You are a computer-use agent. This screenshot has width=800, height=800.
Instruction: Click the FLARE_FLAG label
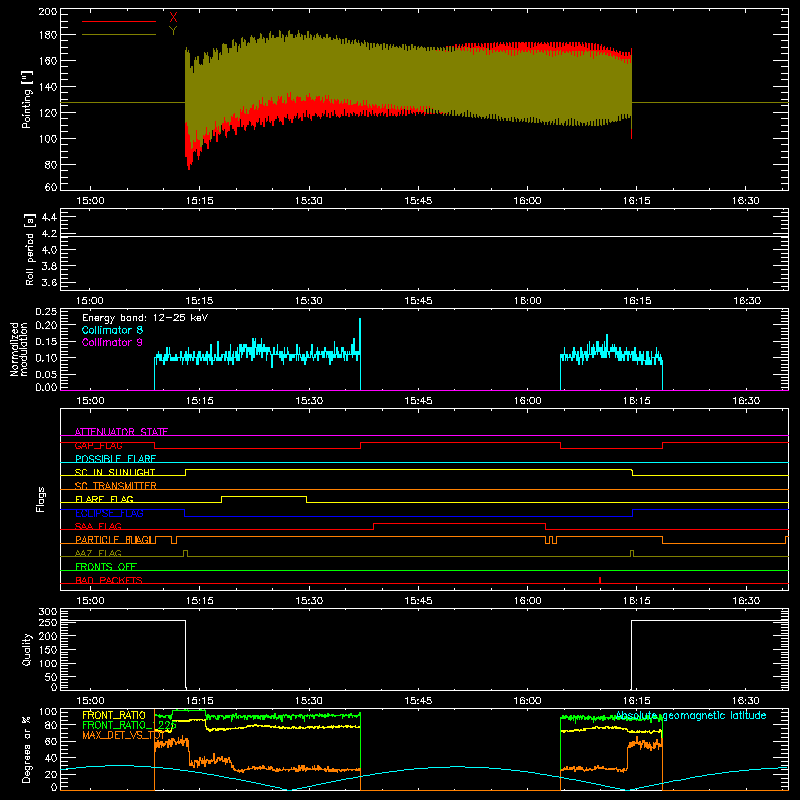point(104,499)
